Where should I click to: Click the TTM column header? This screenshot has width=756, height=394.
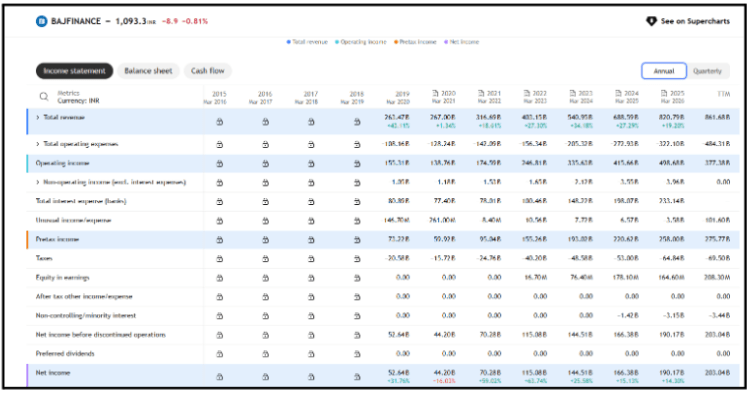(x=724, y=94)
